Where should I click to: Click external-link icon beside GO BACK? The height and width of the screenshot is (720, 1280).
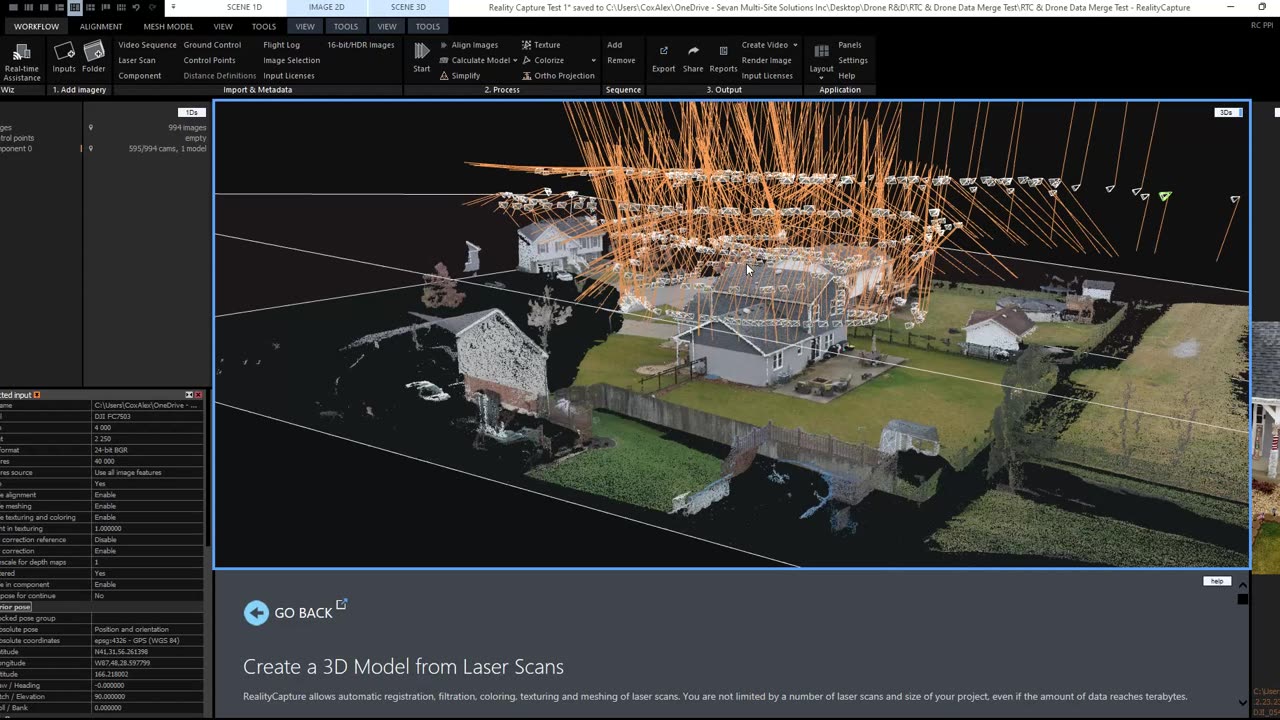341,604
